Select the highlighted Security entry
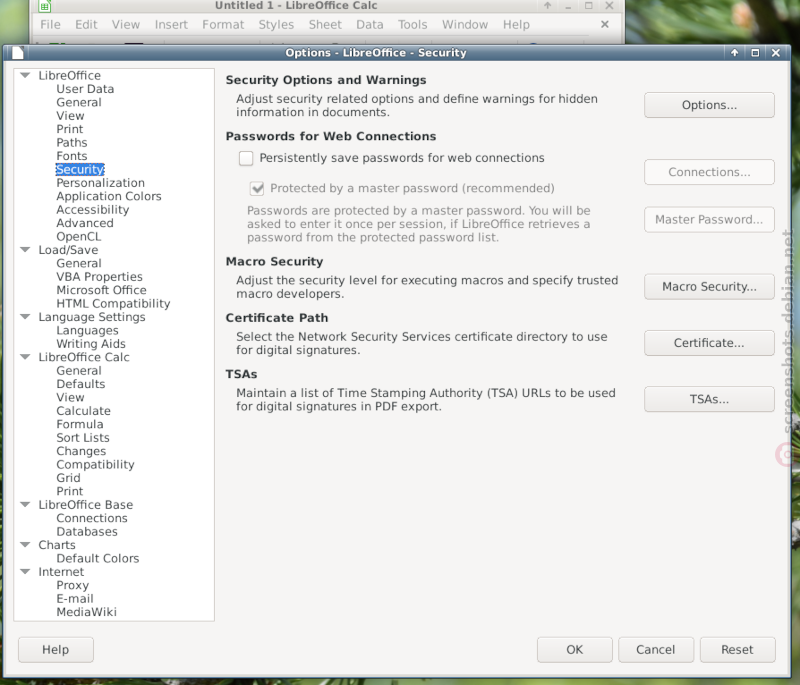 click(x=80, y=169)
